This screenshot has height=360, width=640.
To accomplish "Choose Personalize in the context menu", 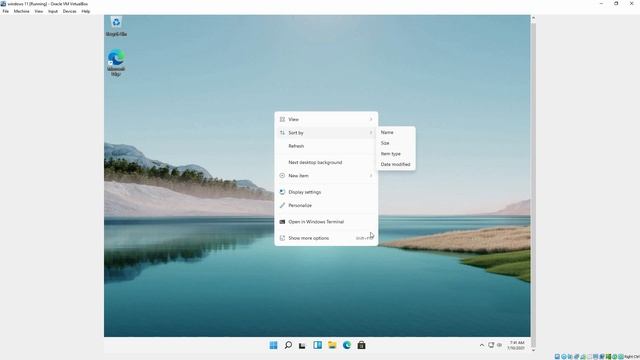I will pos(326,205).
